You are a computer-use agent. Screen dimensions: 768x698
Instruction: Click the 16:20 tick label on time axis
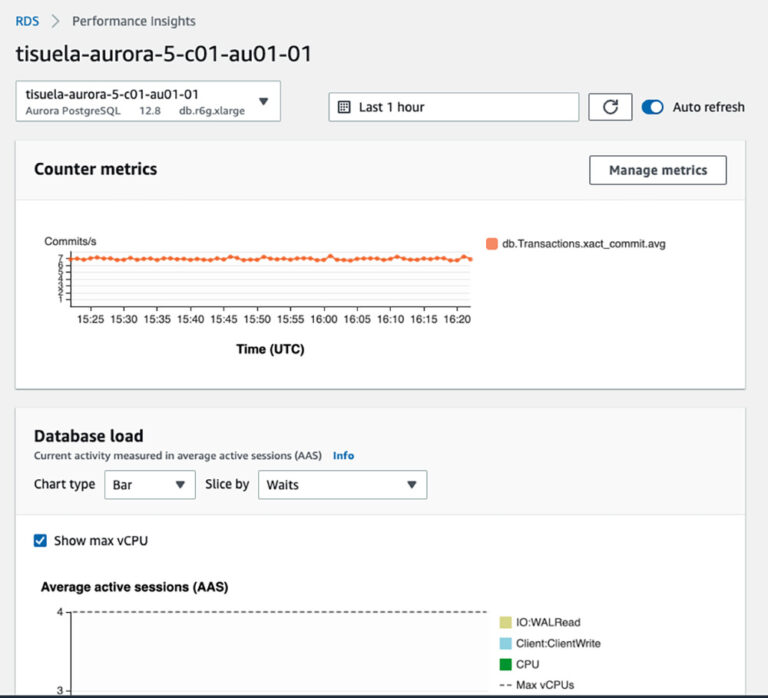coord(457,319)
